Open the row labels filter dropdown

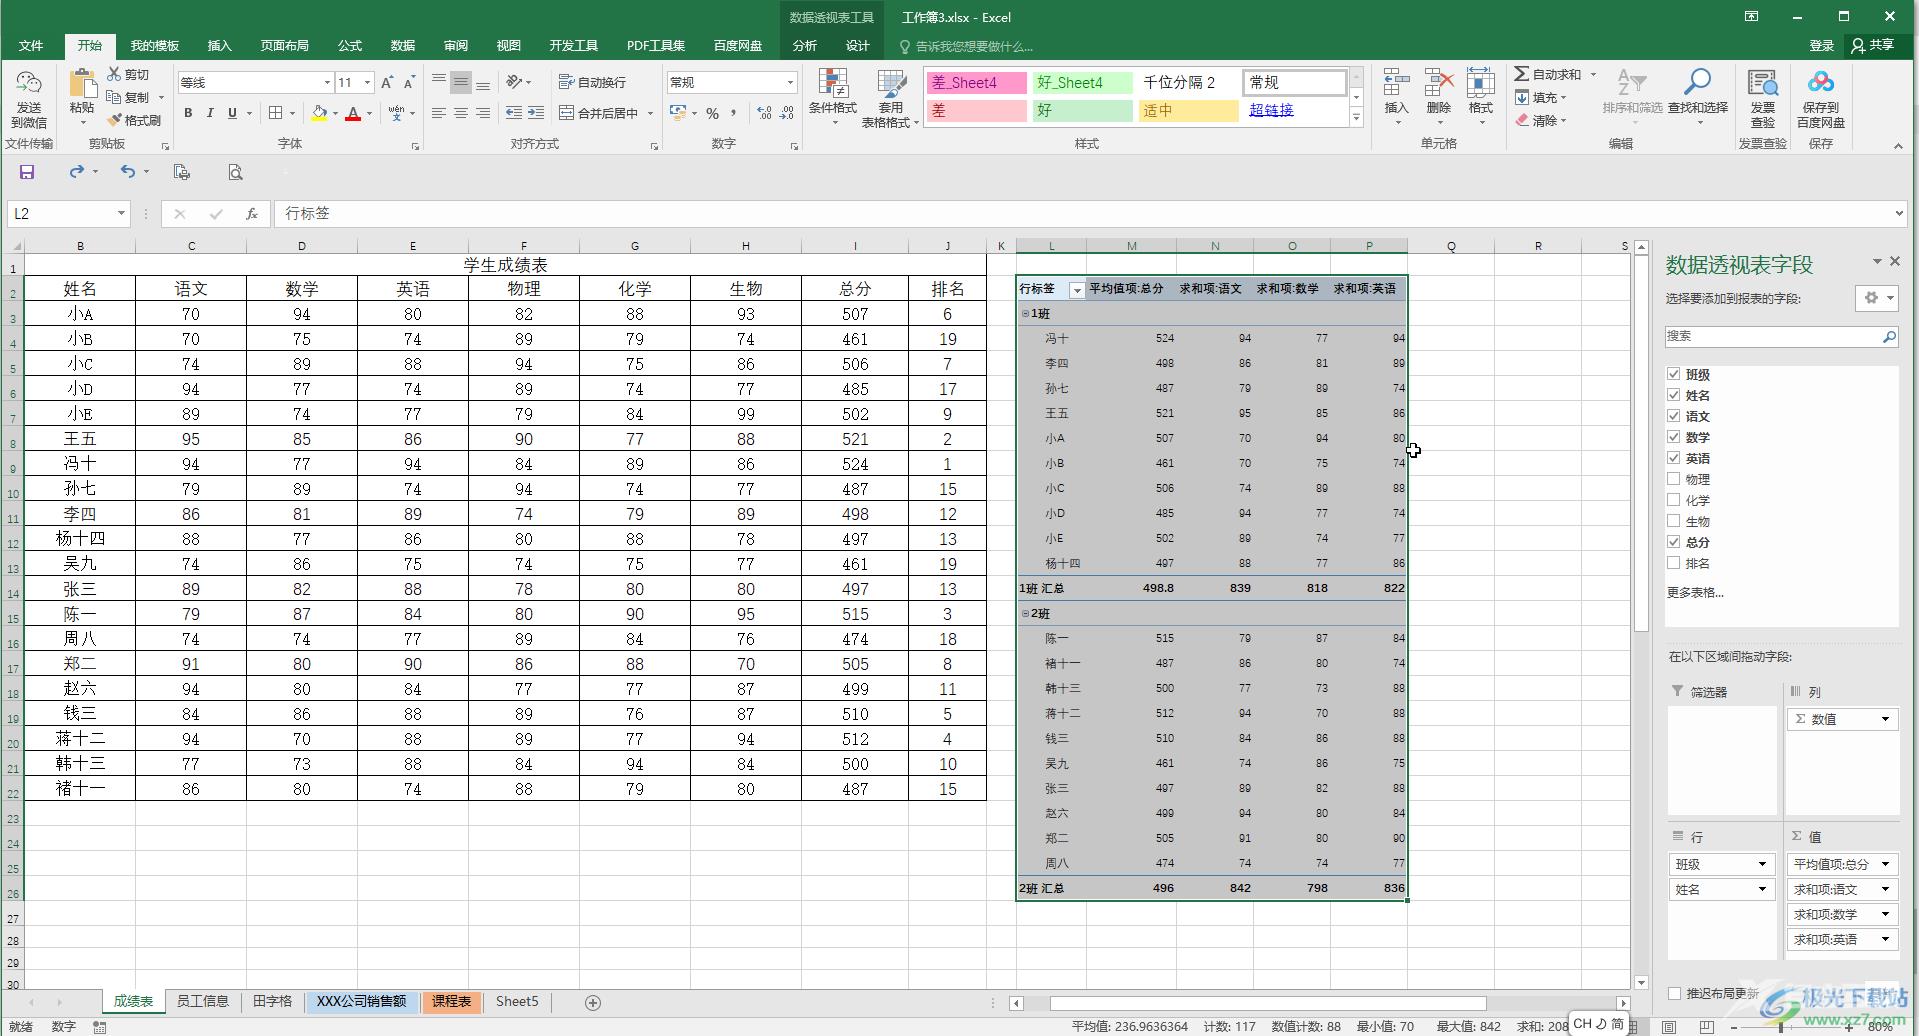1076,290
